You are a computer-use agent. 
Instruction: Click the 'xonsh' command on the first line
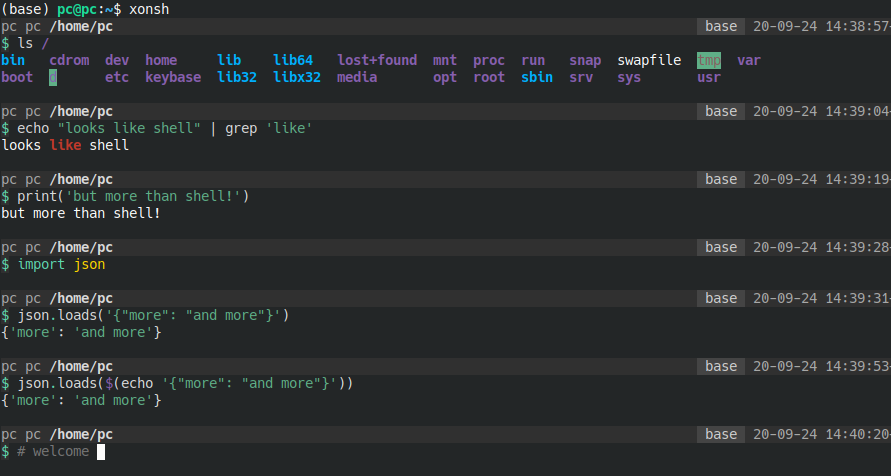click(149, 9)
